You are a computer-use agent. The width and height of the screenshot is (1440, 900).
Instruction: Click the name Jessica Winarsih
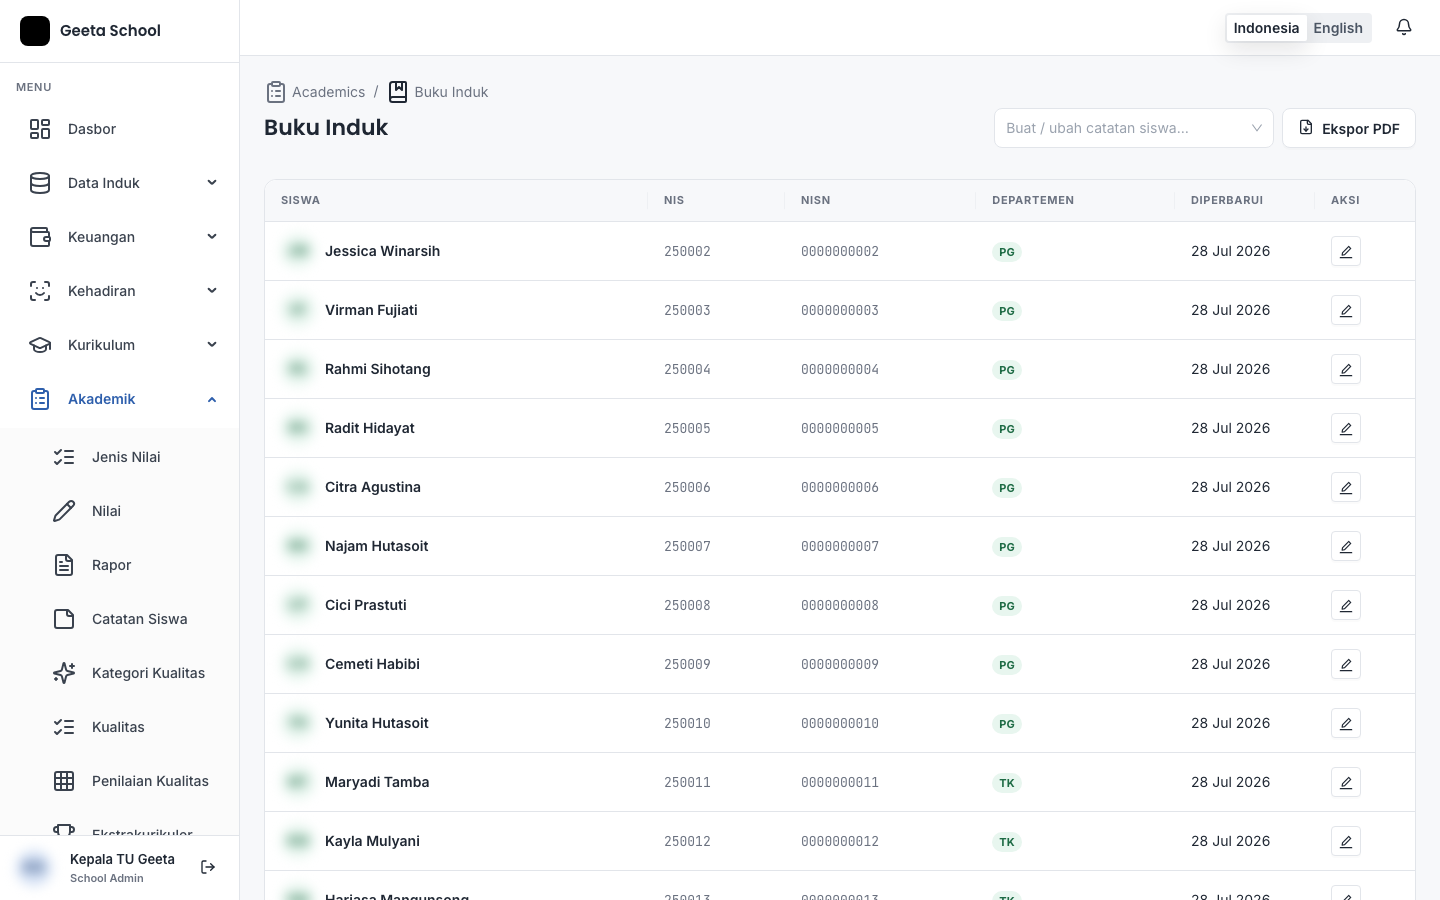click(x=382, y=251)
